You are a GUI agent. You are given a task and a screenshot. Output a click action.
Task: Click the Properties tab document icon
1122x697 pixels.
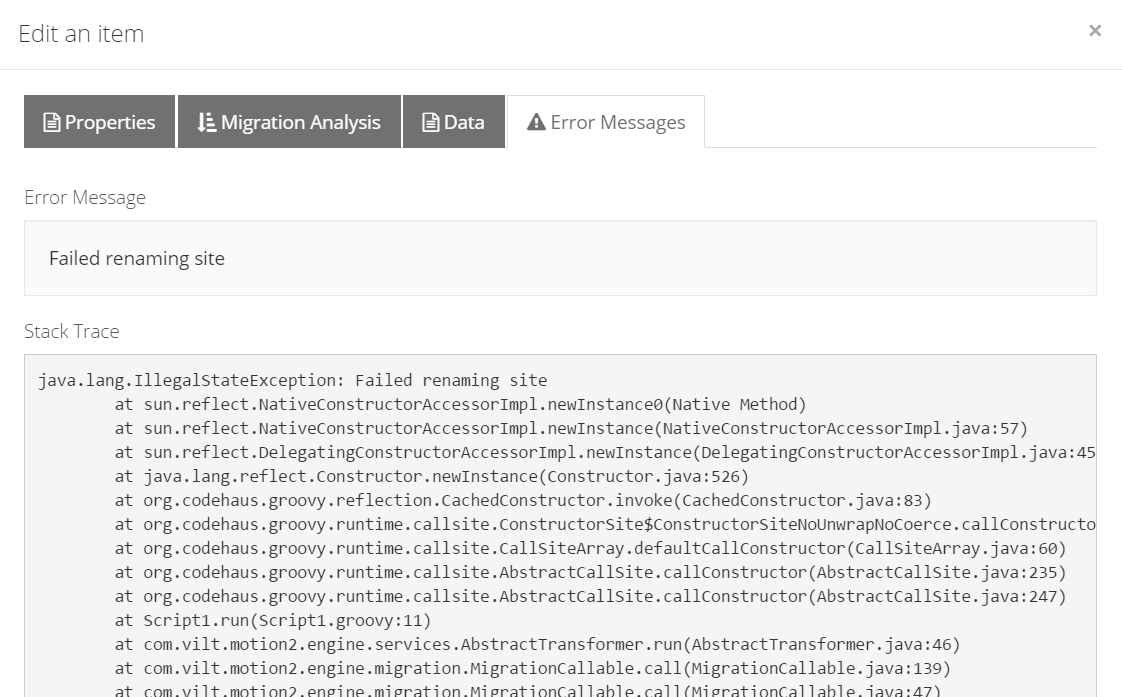click(x=52, y=122)
